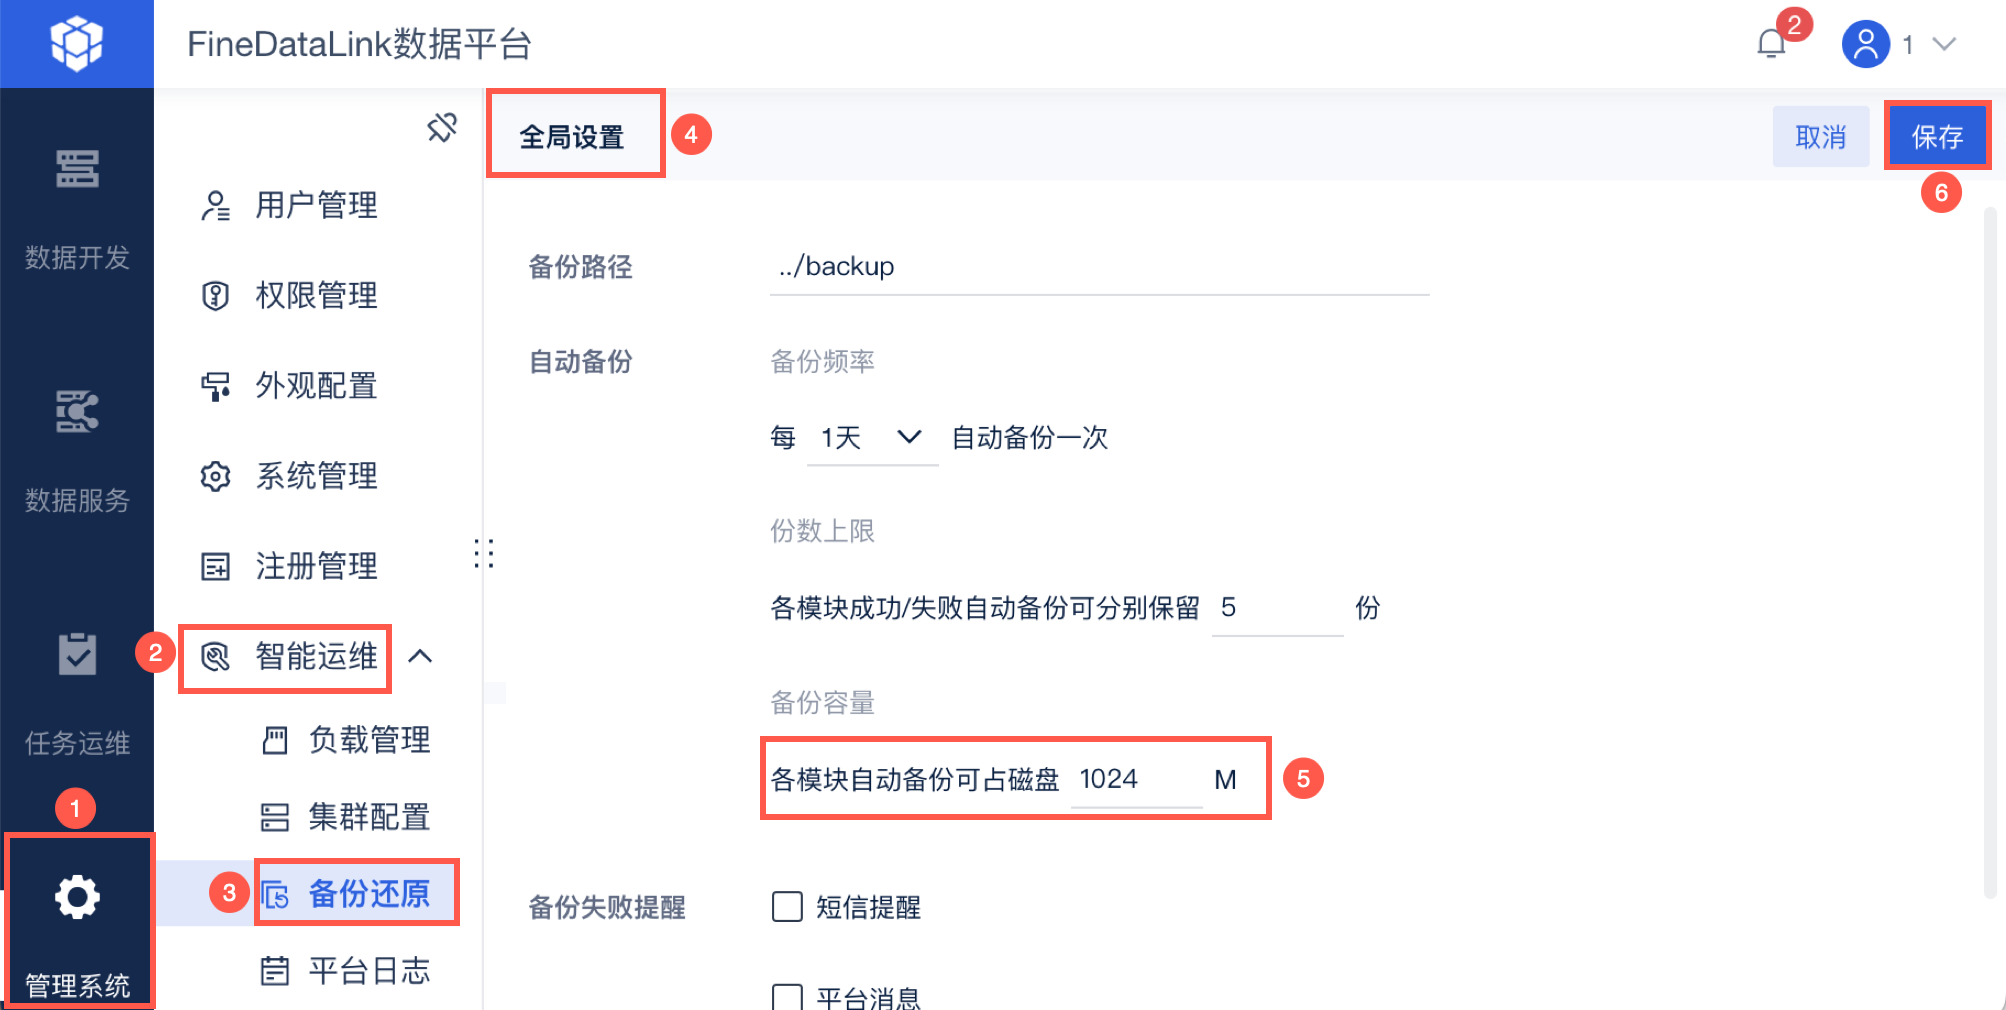Open the backup frequency 1天 dropdown
Viewport: 2006px width, 1010px height.
[x=871, y=438]
